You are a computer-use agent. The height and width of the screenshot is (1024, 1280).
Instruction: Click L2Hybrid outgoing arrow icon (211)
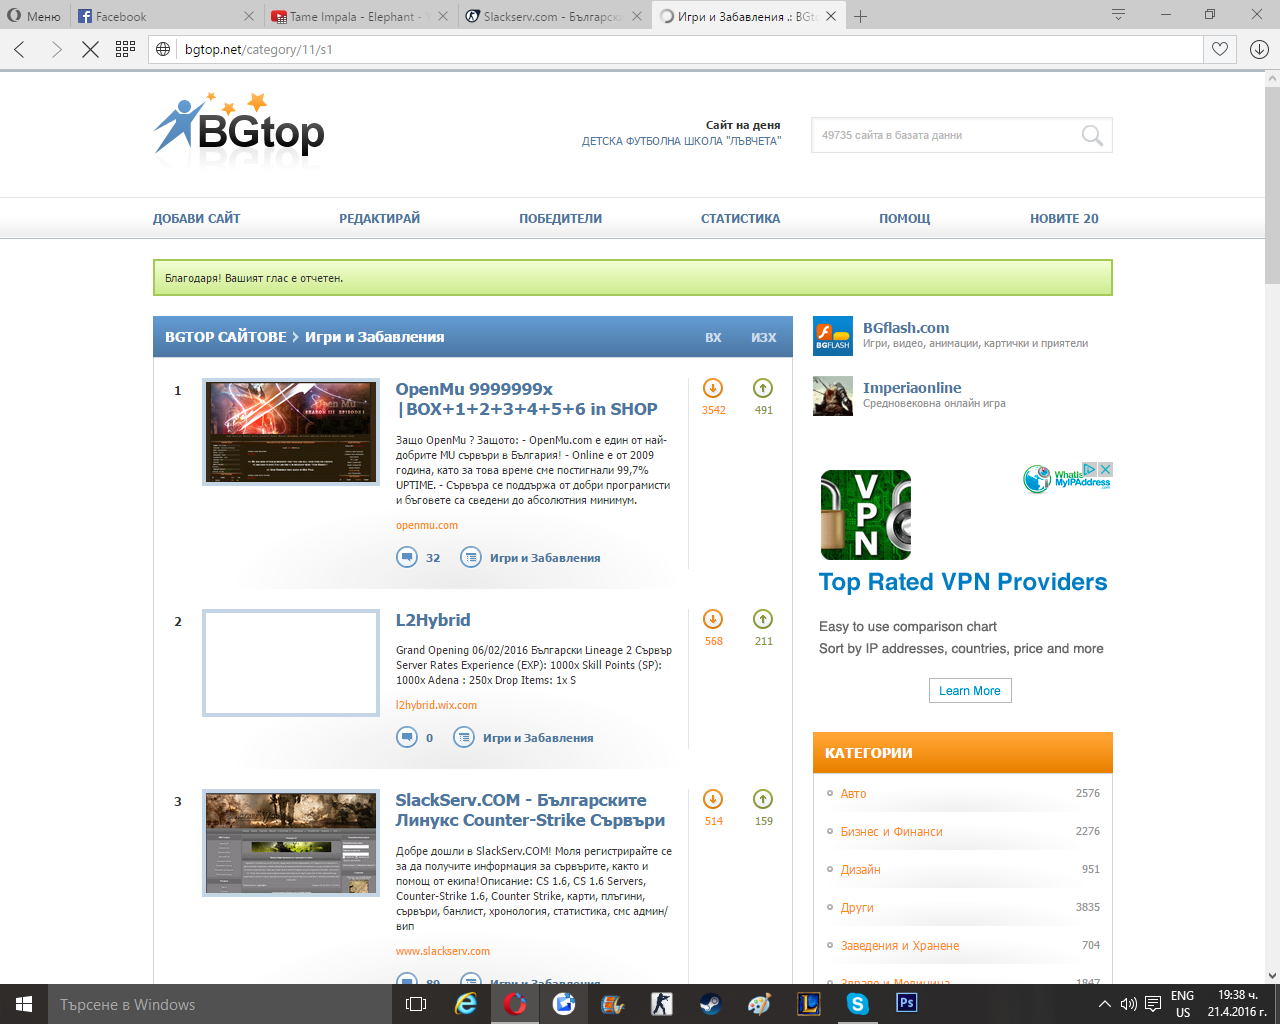point(763,619)
